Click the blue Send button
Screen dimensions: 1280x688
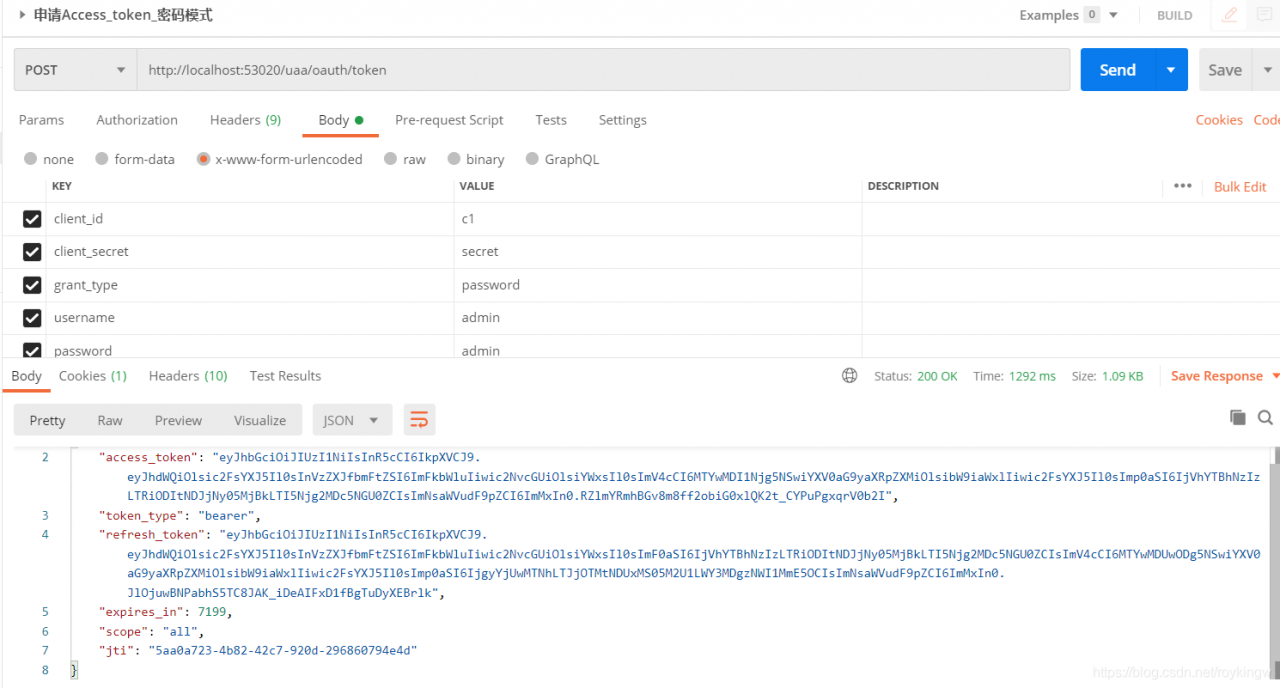pyautogui.click(x=1117, y=70)
